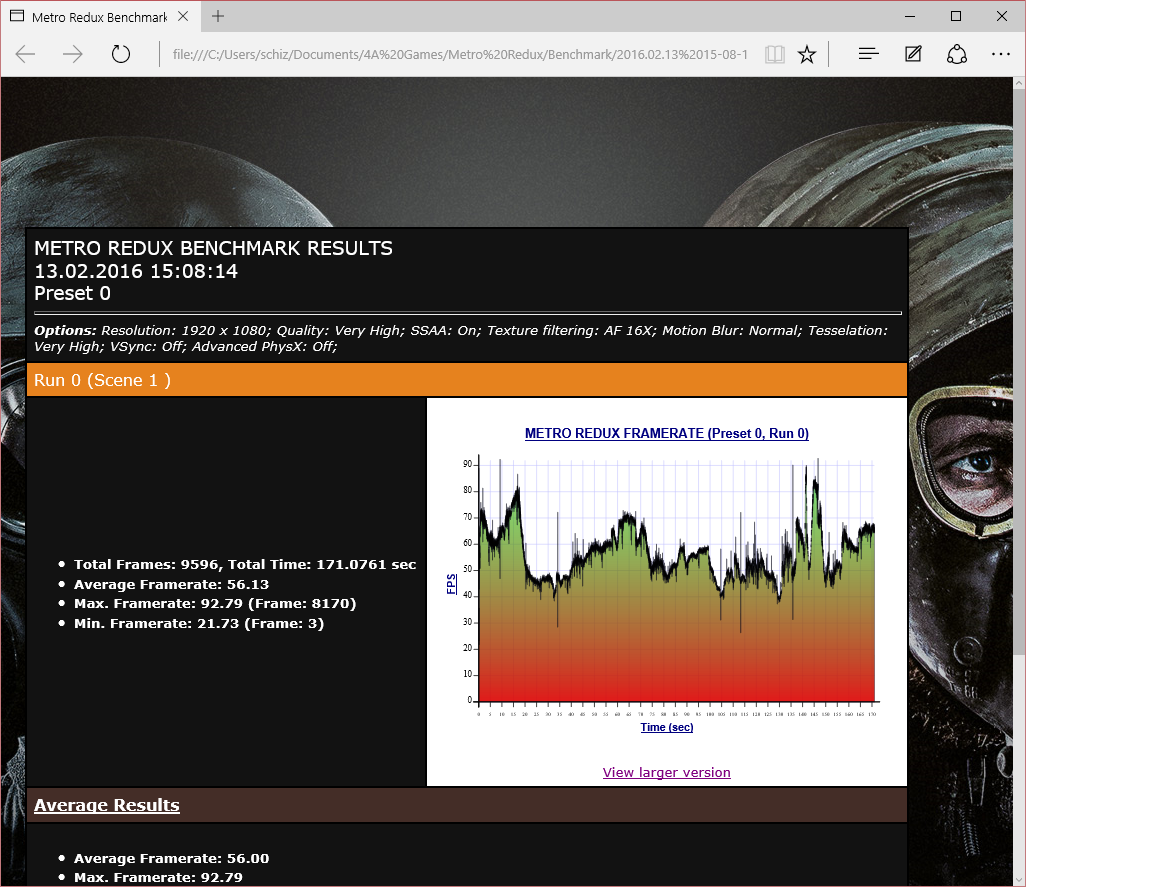Close the Metro Redux Benchmark tab
The image size is (1152, 887).
point(183,16)
